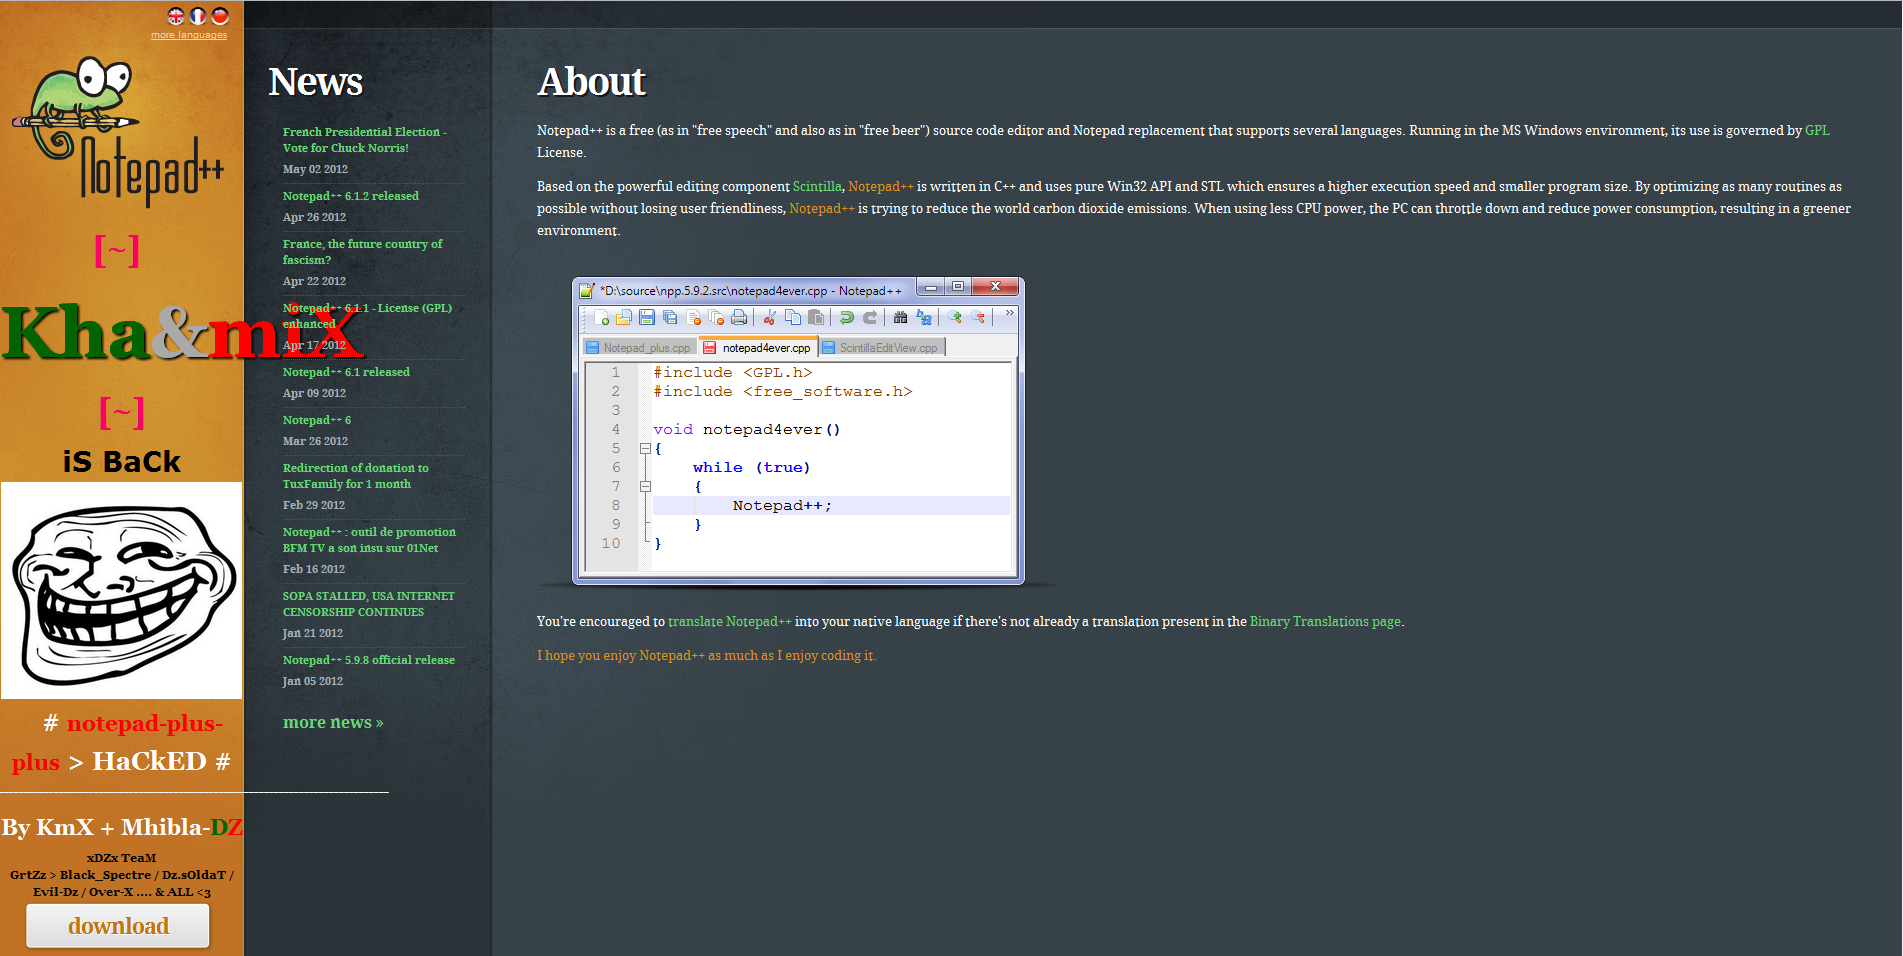Collapse fold marker at line 5
Screen dimensions: 1903x956
(x=645, y=448)
